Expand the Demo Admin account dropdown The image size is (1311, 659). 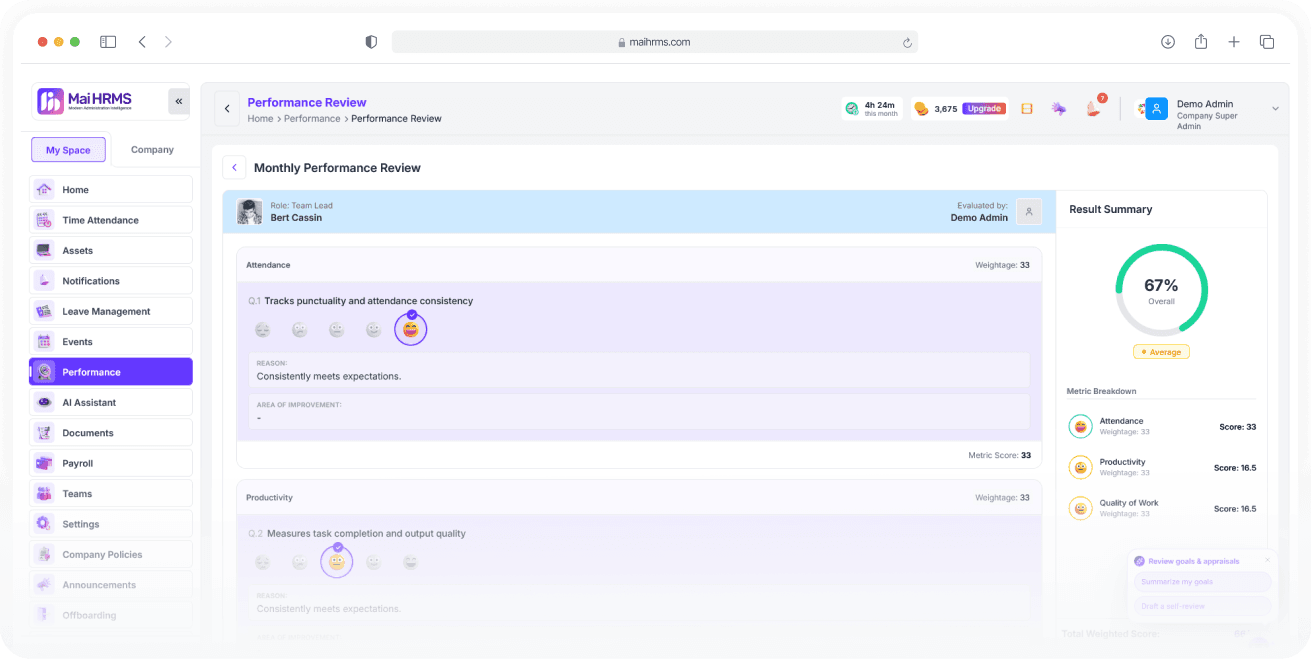[1275, 109]
